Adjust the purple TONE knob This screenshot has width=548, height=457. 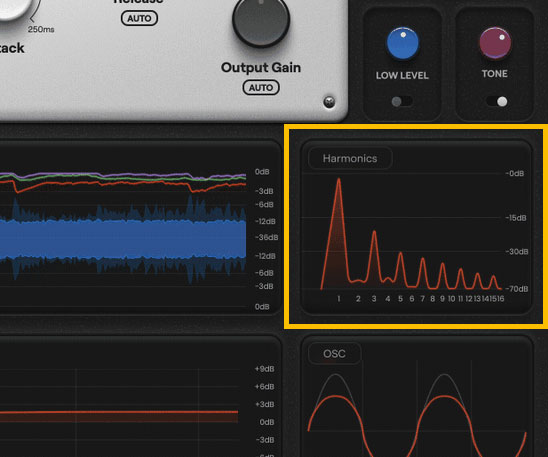tap(495, 43)
